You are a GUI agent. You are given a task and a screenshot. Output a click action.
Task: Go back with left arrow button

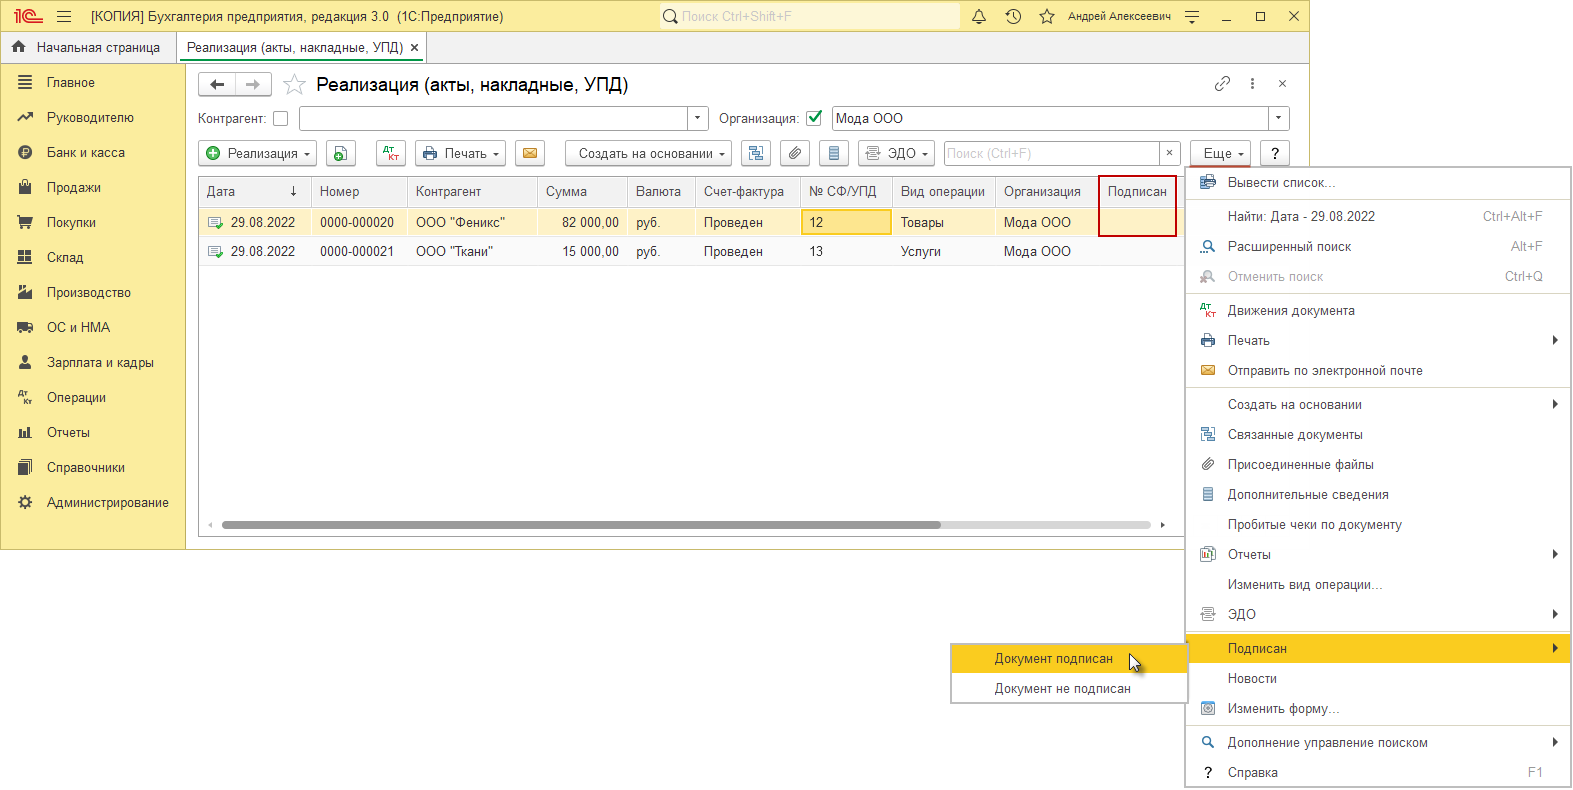[217, 84]
